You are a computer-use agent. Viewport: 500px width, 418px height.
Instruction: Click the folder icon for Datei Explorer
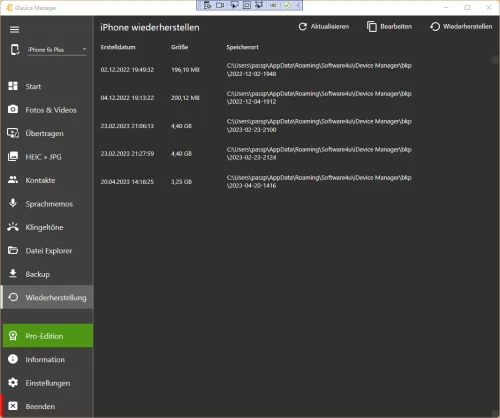(x=13, y=250)
